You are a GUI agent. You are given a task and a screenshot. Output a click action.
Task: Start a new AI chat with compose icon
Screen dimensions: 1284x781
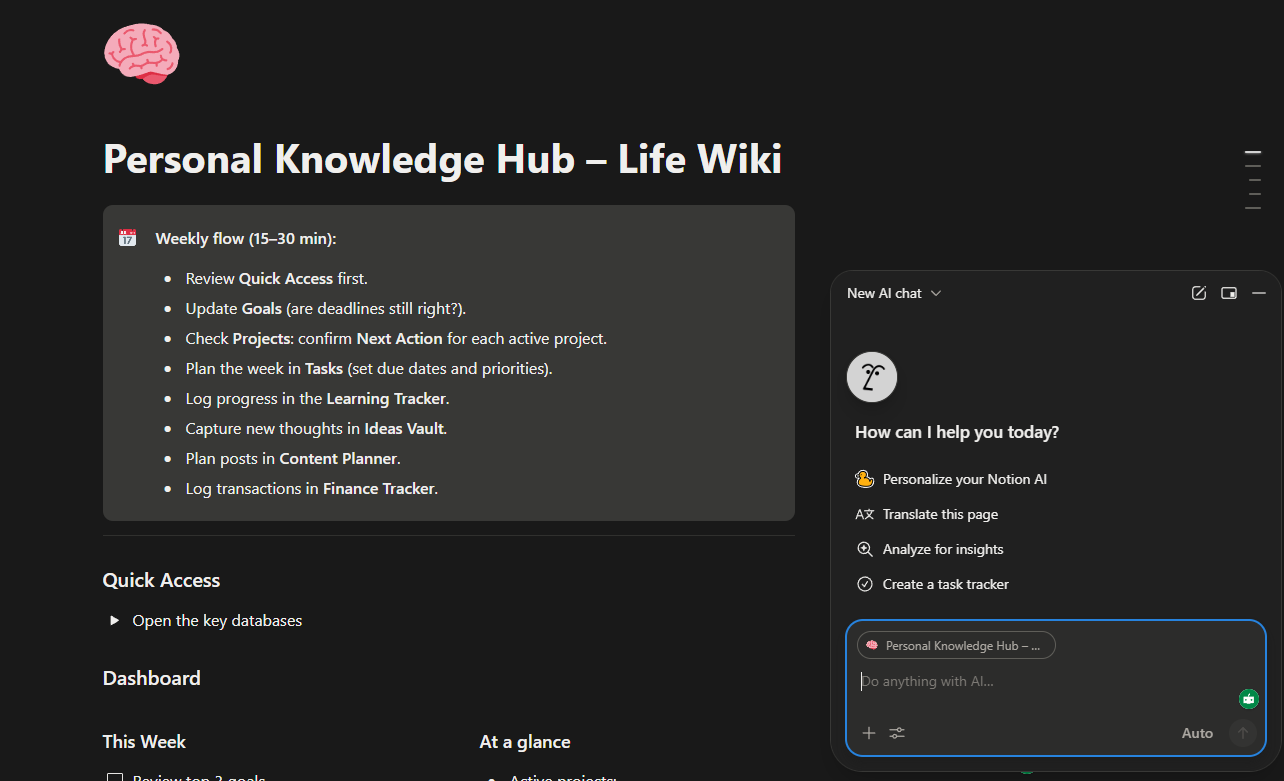tap(1199, 293)
